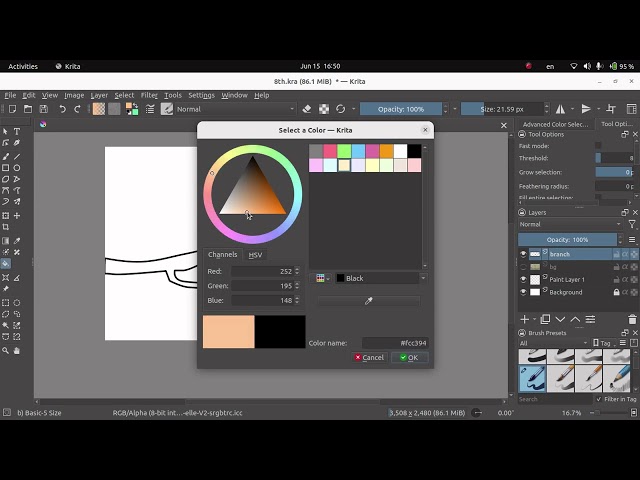This screenshot has width=640, height=480.
Task: Switch to the HSV tab
Action: (255, 255)
